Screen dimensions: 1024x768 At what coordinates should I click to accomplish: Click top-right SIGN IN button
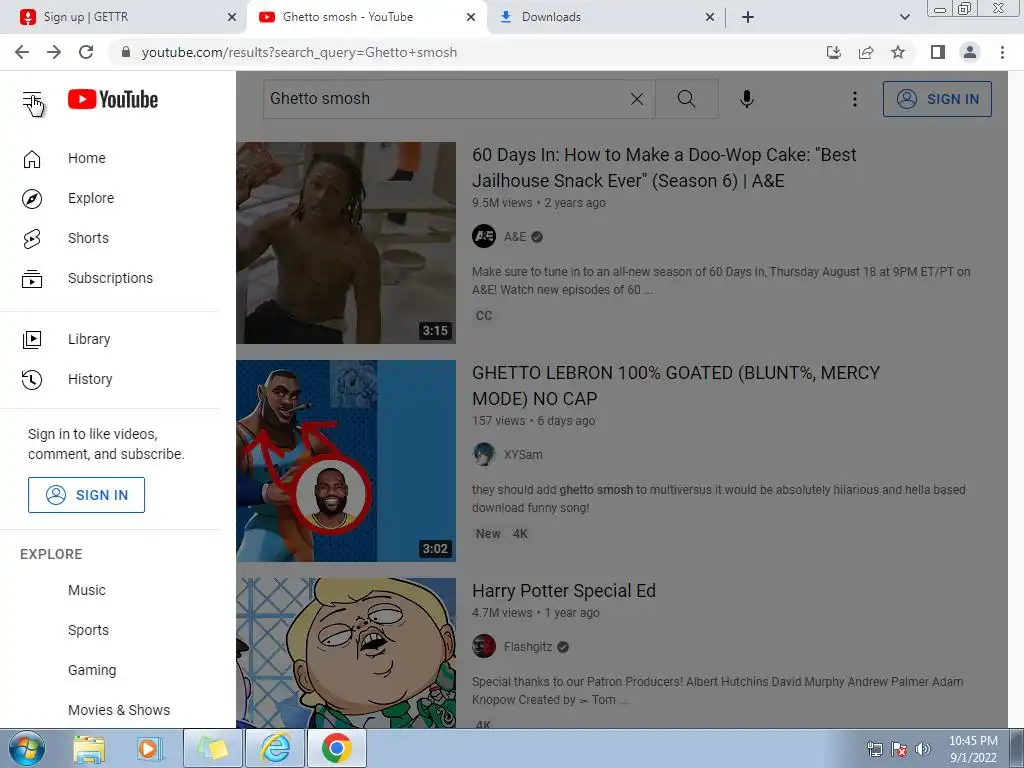click(937, 99)
